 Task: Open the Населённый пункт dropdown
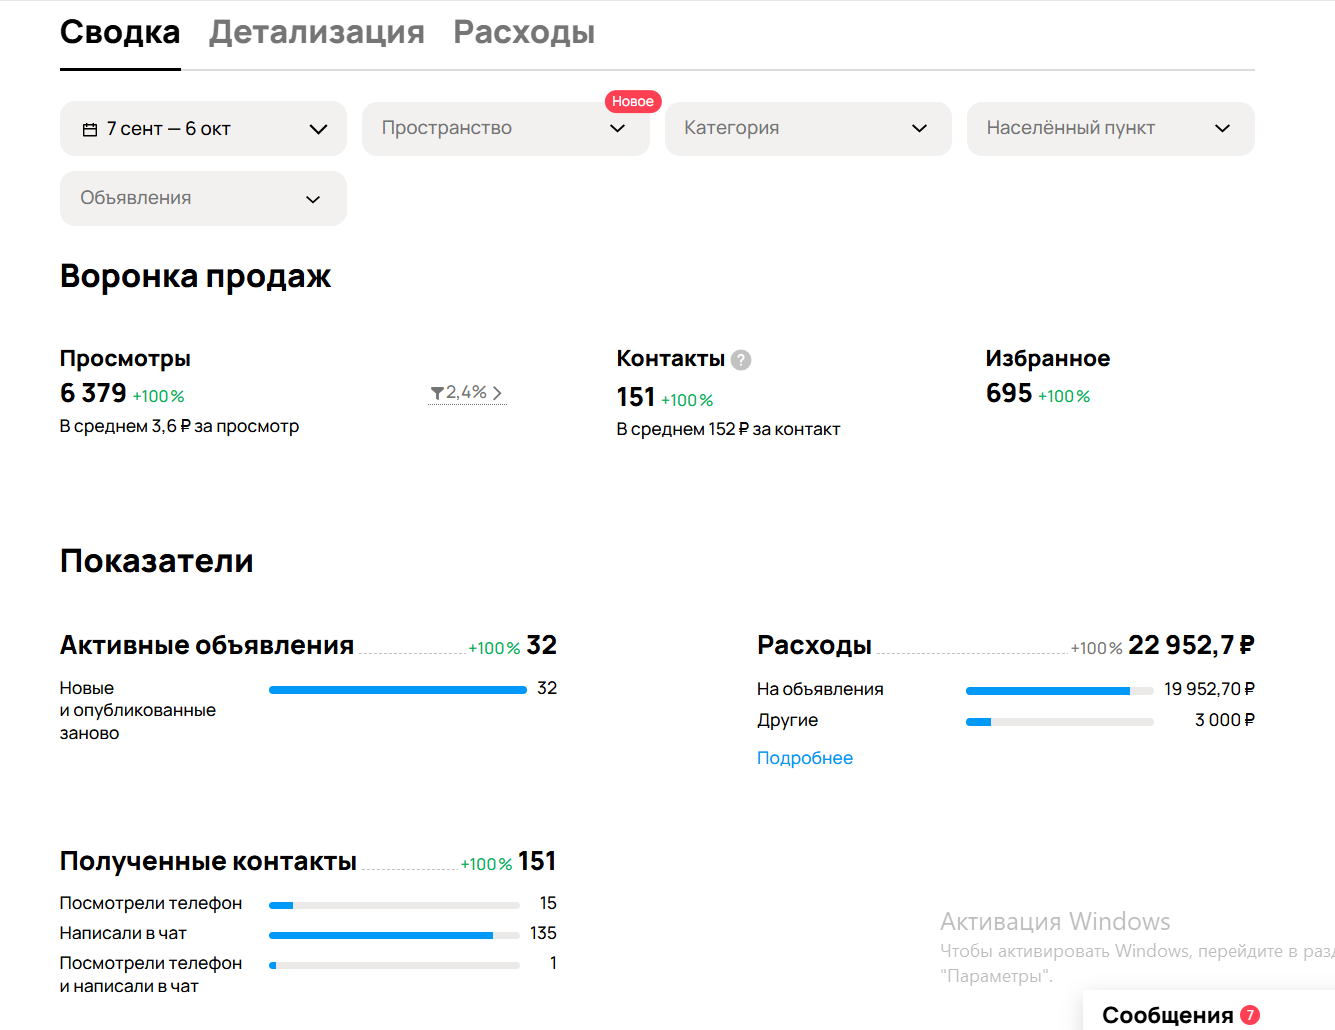(x=1110, y=129)
